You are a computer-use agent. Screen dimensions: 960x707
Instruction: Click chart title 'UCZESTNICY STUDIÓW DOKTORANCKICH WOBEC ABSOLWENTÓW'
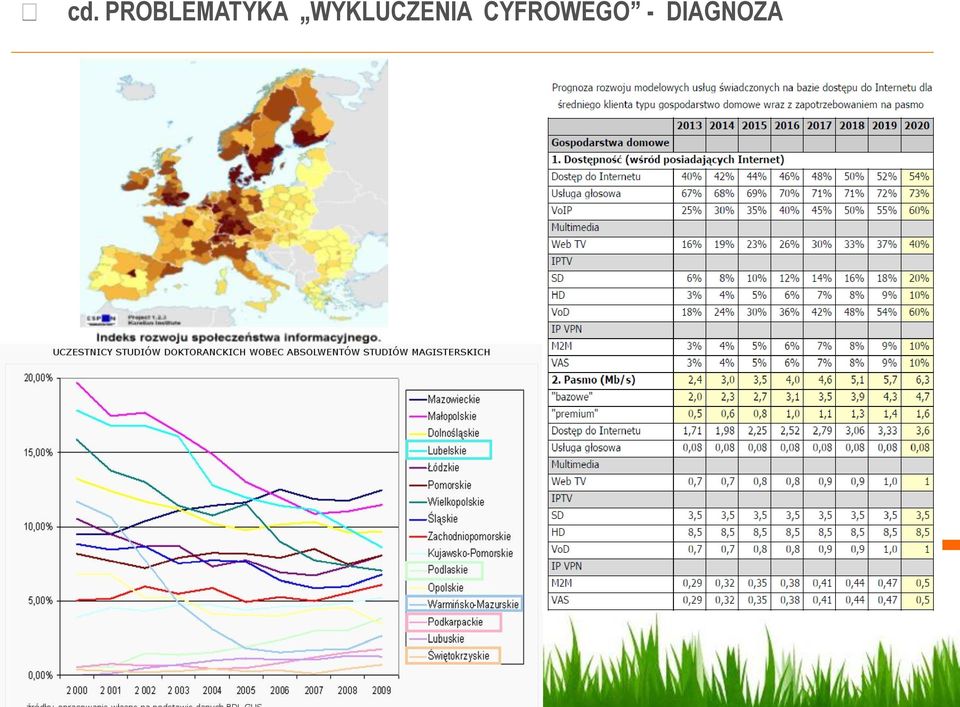(271, 352)
